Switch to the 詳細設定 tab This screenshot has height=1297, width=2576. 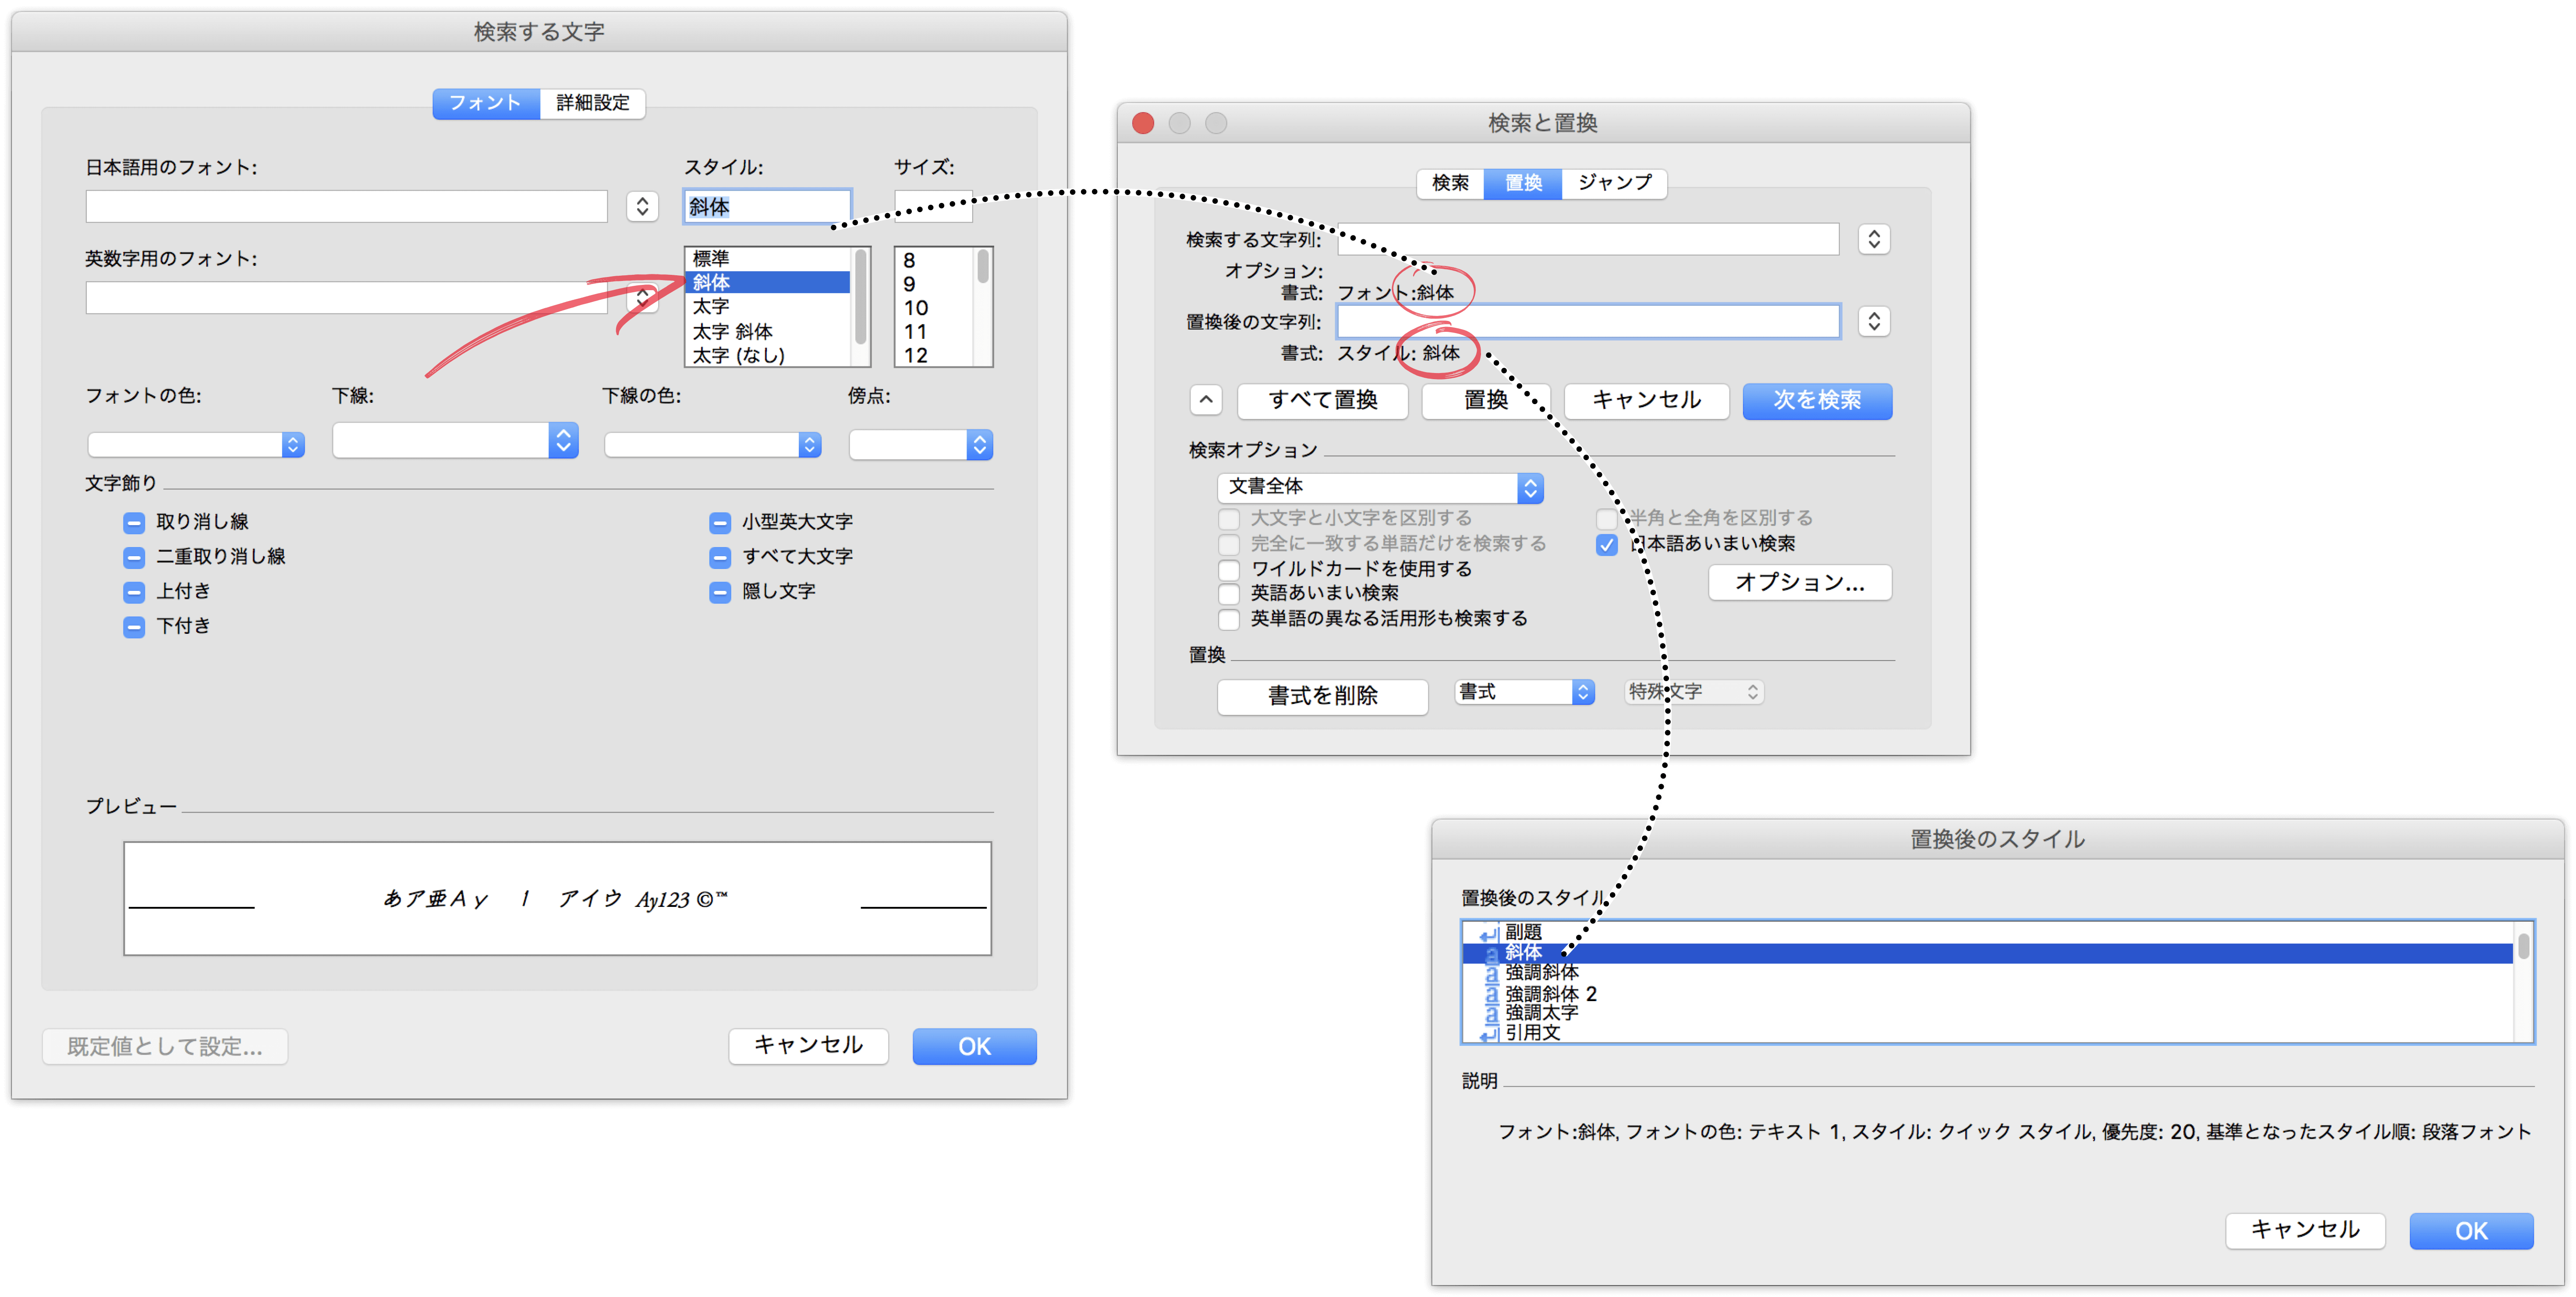point(592,103)
